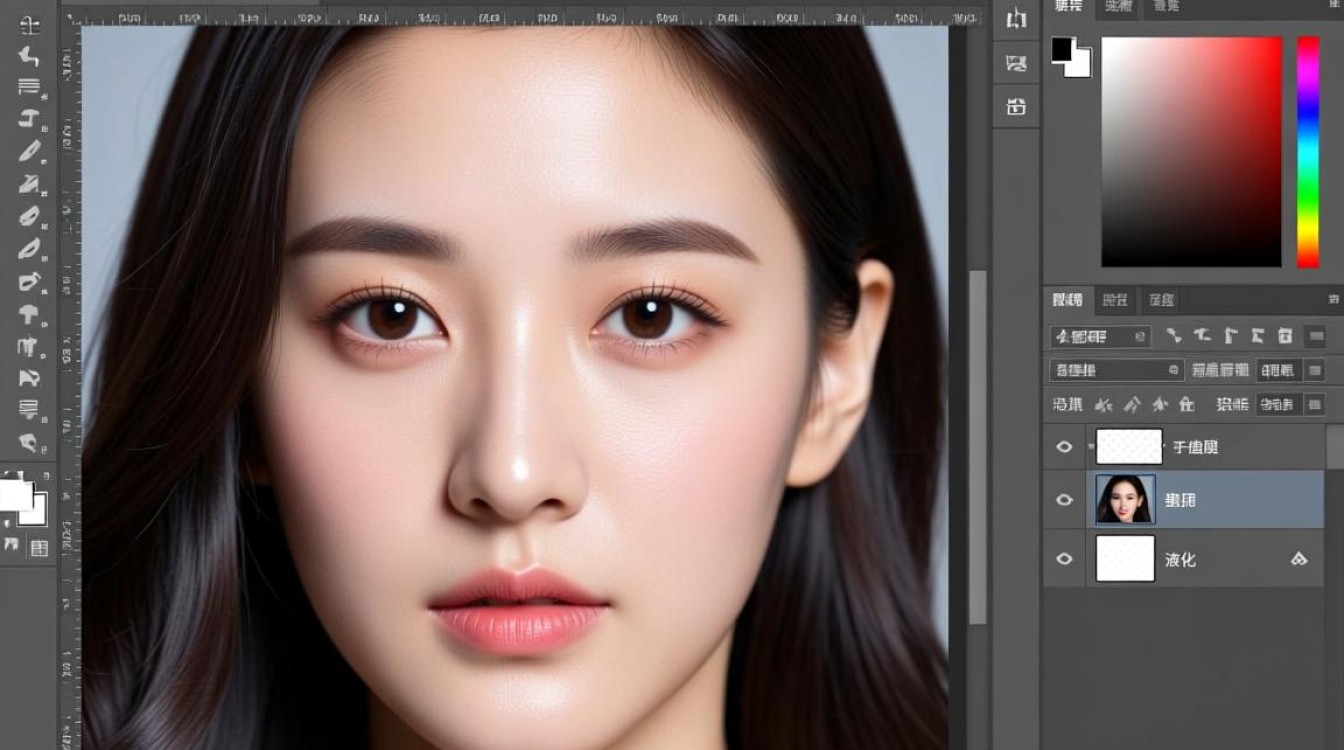Click the grid icon at the left toolbar bottom

(x=39, y=547)
